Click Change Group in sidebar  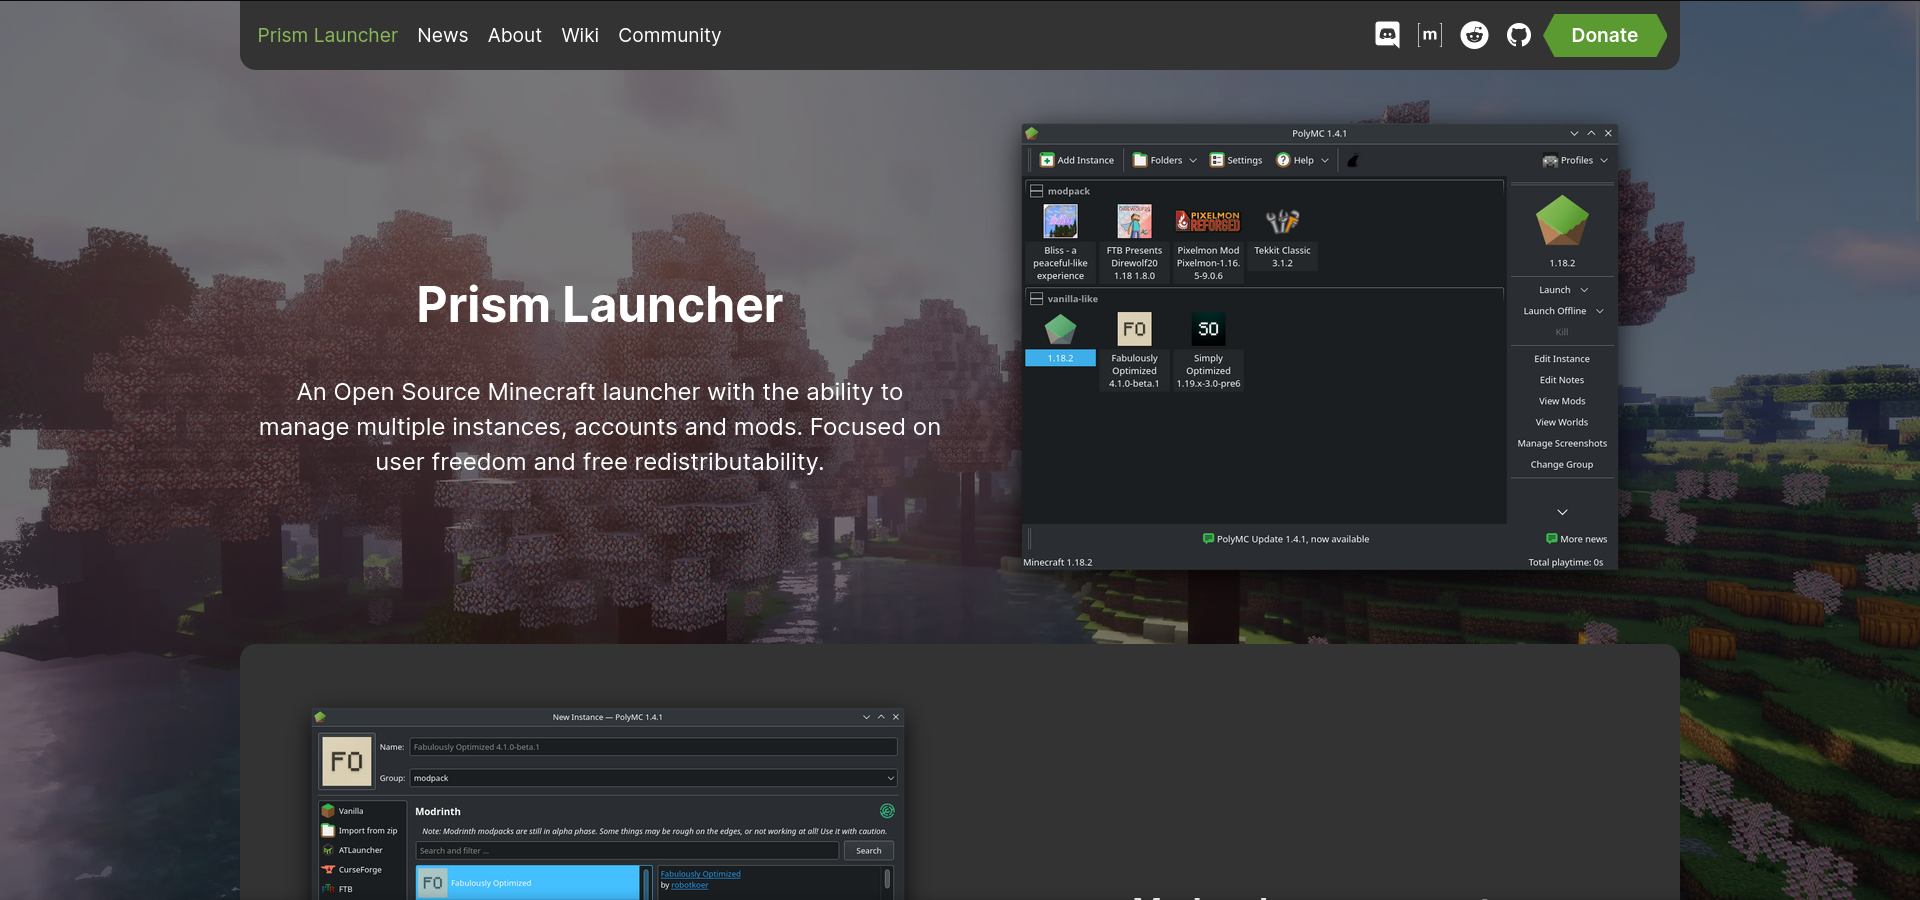tap(1562, 464)
